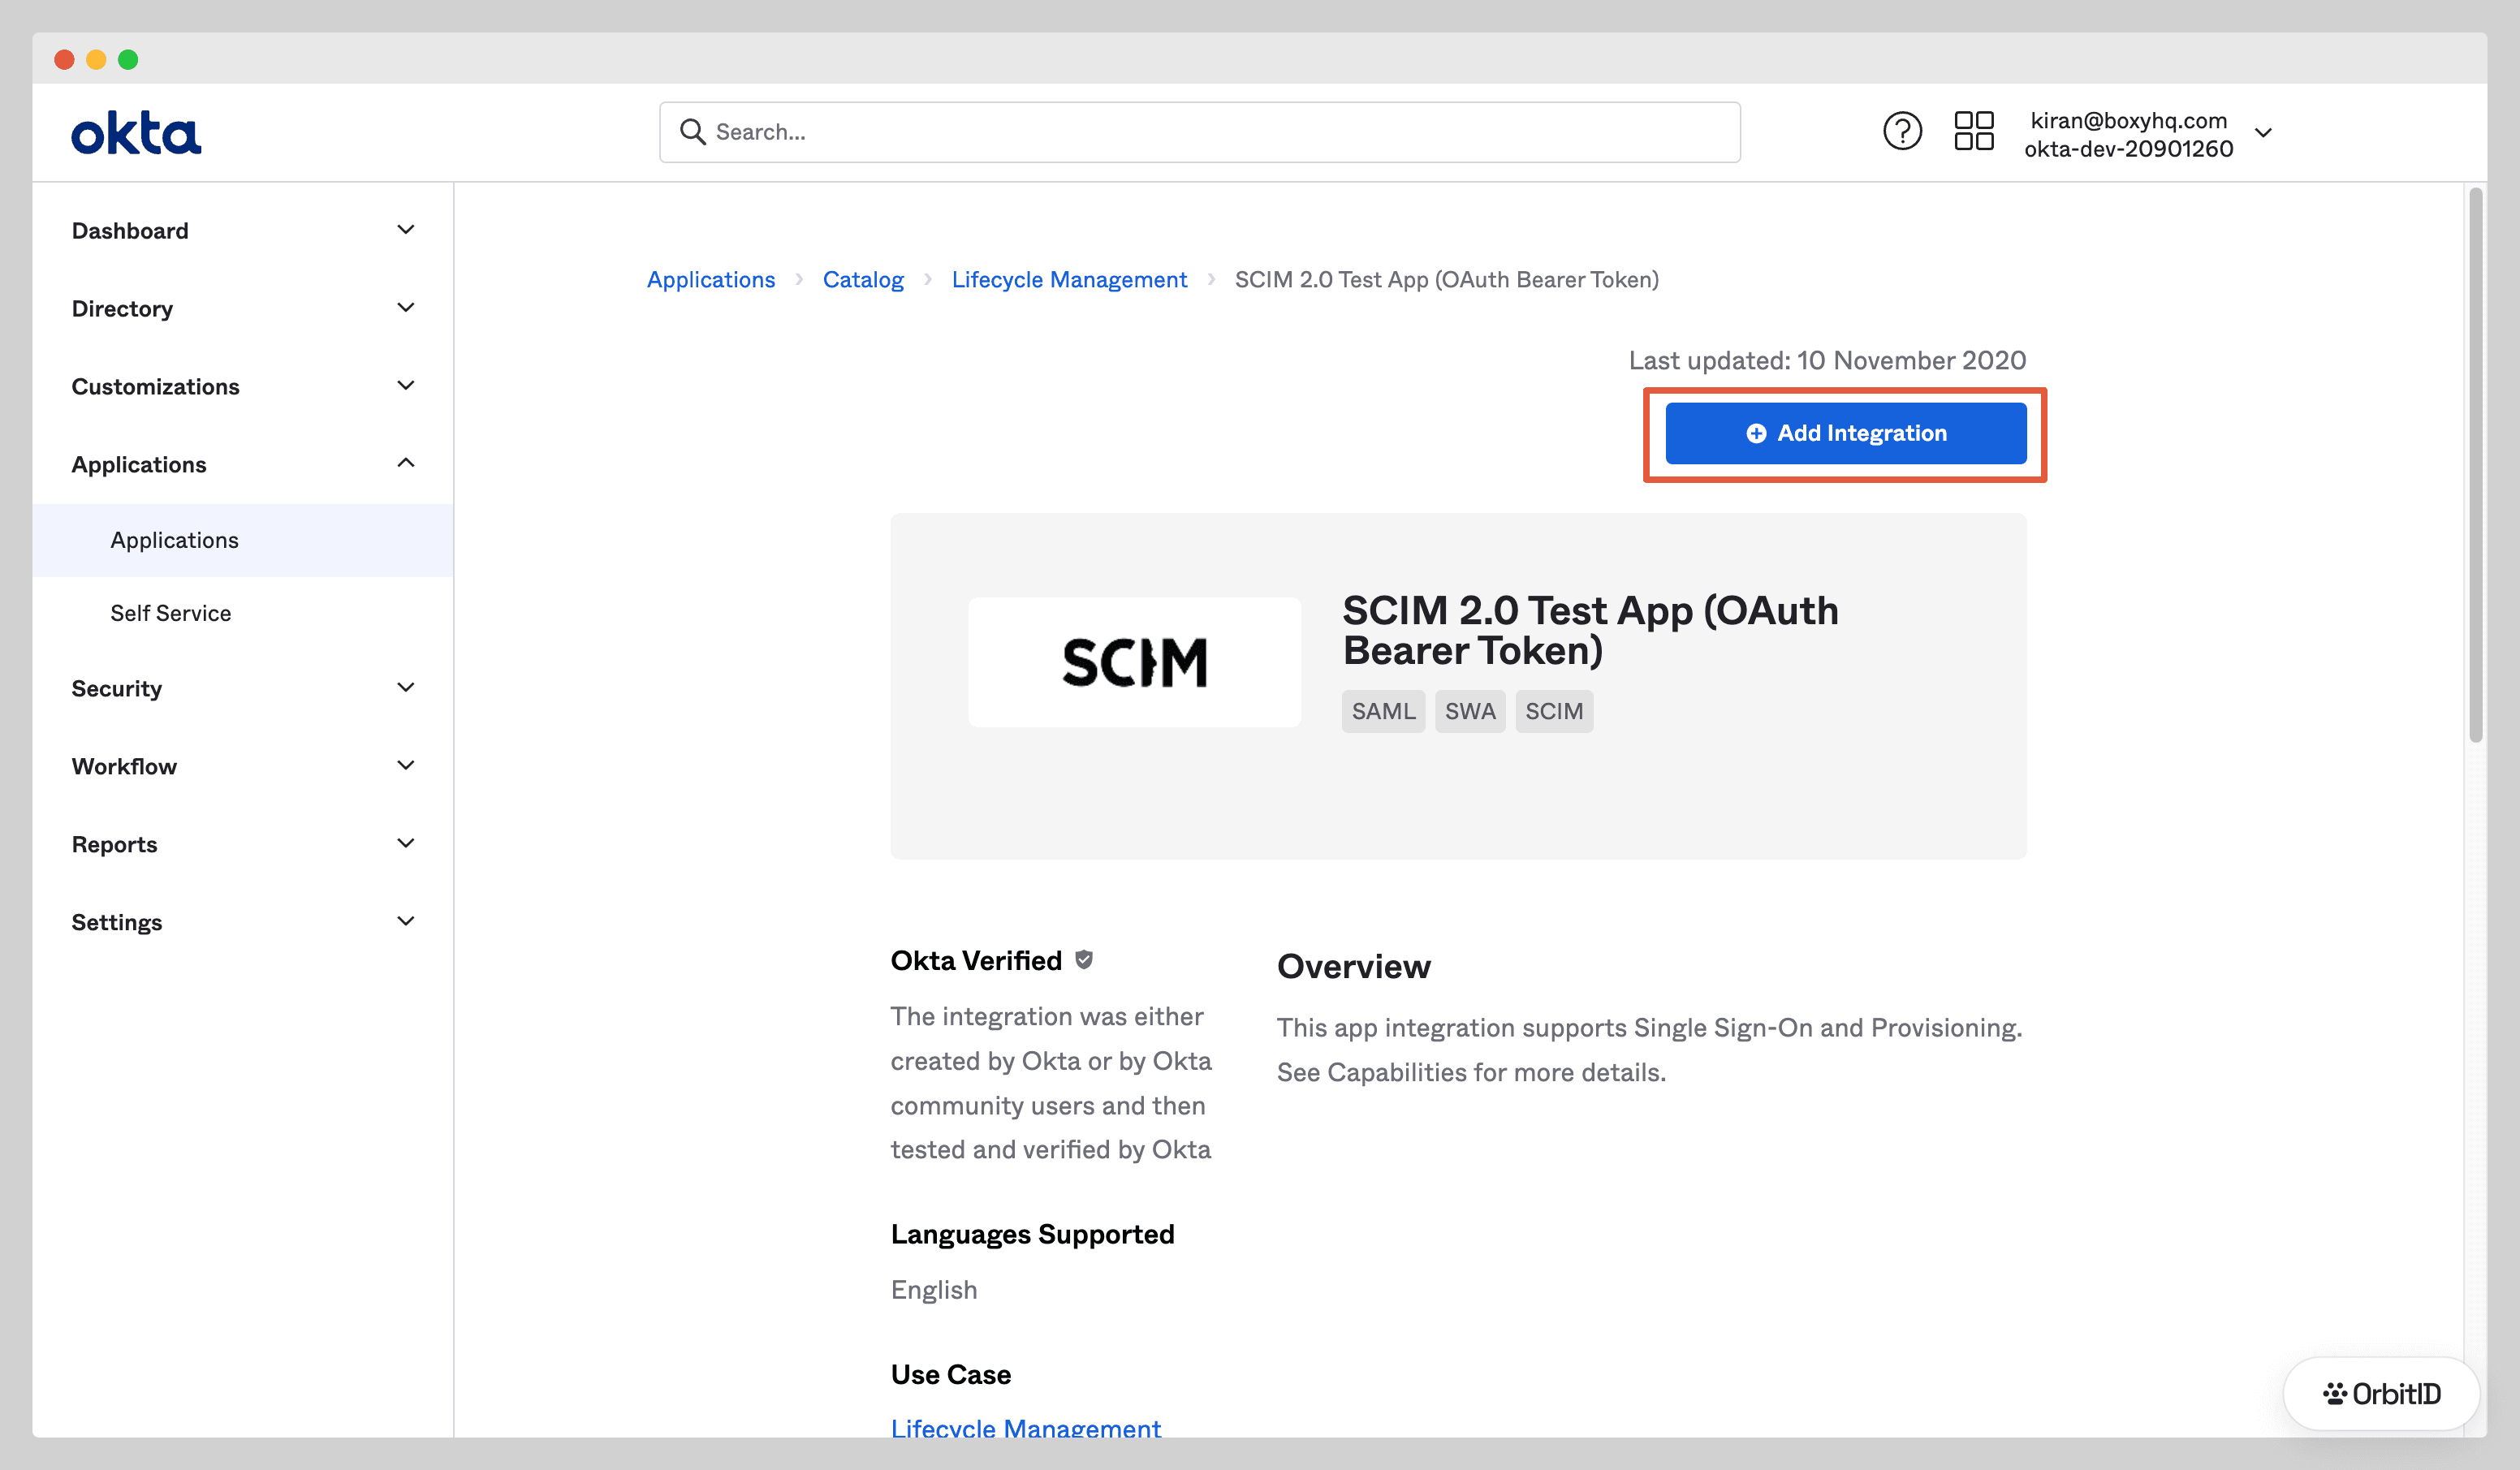Screen dimensions: 2520x1470
Task: Click the SCIM logo image
Action: pos(1134,662)
